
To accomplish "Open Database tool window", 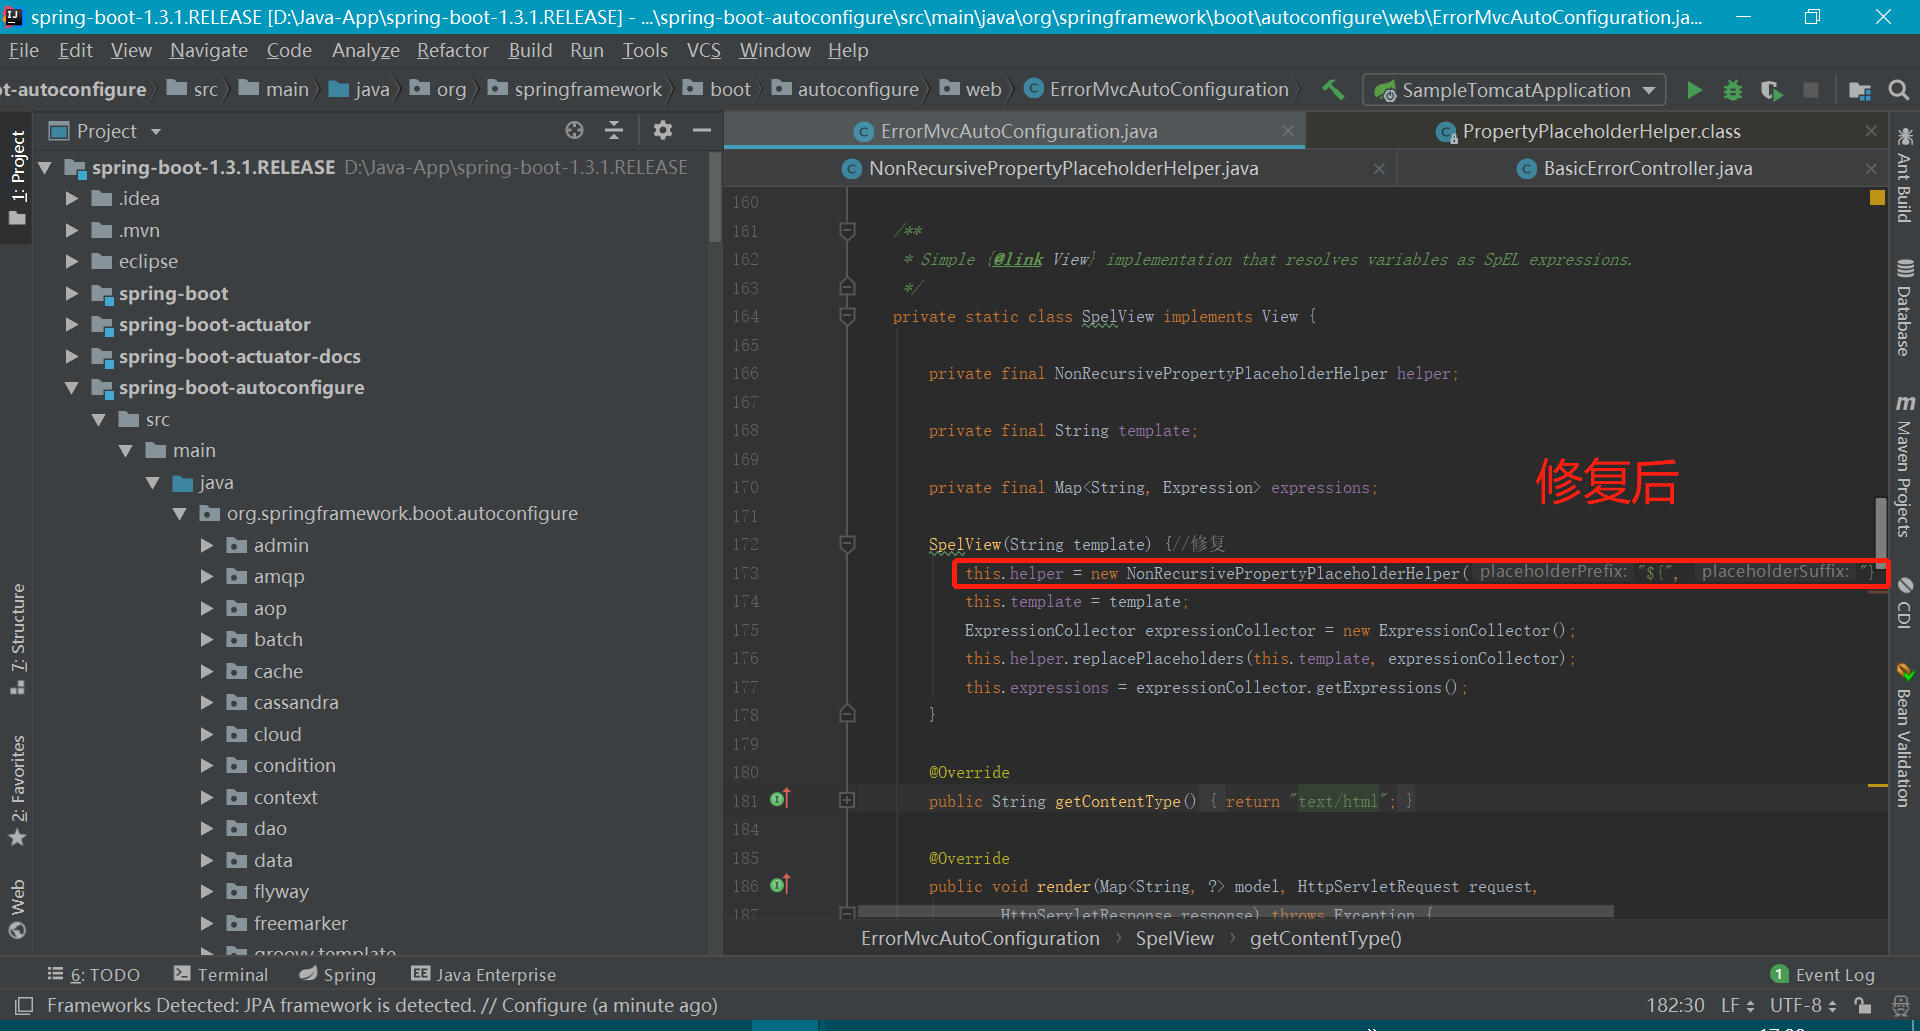I will pos(1904,308).
